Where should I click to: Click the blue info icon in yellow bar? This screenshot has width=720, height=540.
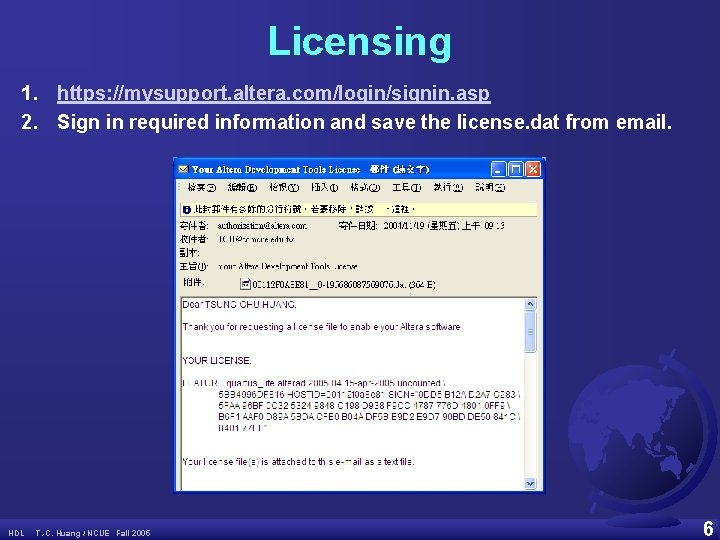186,210
